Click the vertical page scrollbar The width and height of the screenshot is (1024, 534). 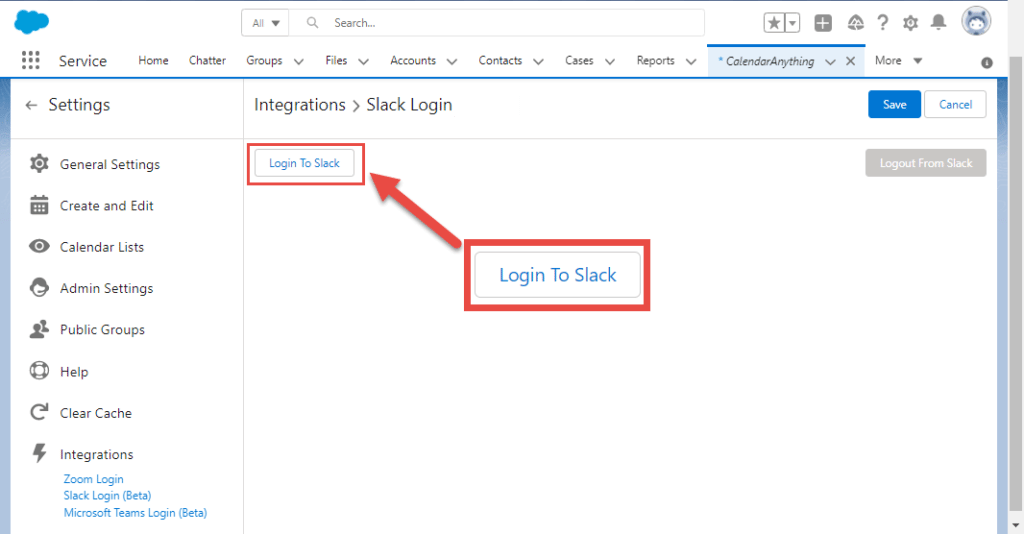(1016, 281)
